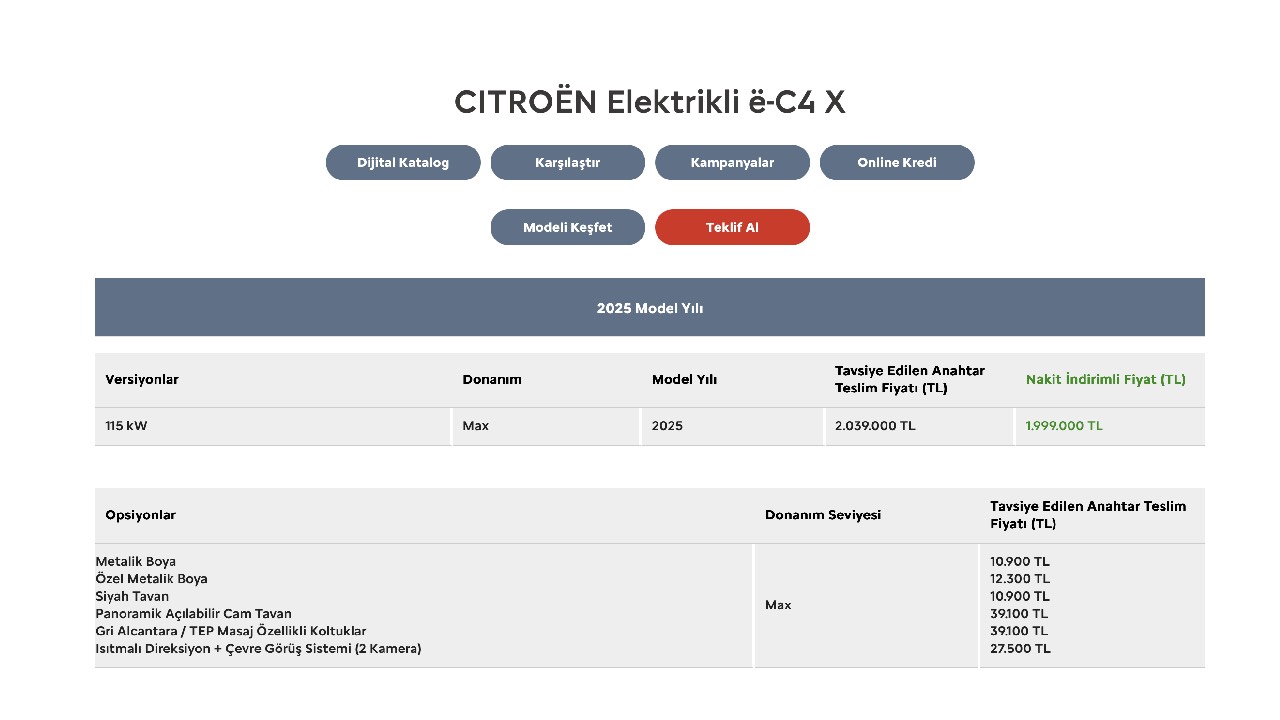Select the Siyah Tavan option line
Image resolution: width=1280 pixels, height=720 pixels.
click(x=132, y=597)
